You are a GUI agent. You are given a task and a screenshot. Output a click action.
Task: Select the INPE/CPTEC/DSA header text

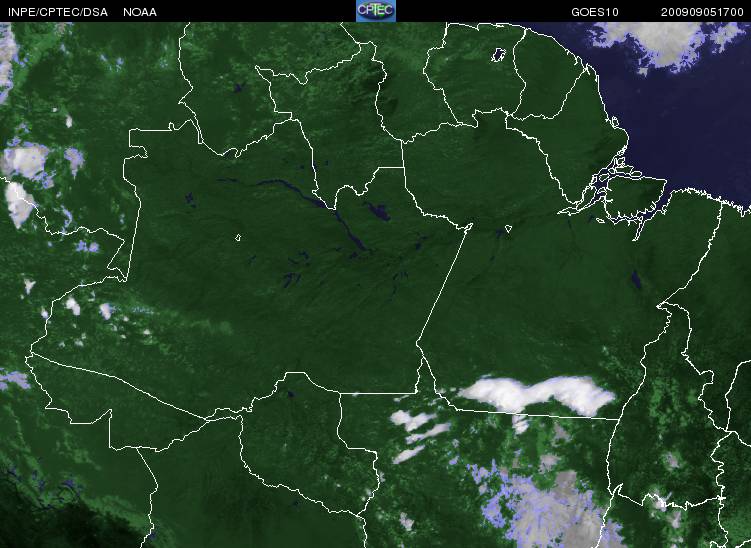pos(58,12)
